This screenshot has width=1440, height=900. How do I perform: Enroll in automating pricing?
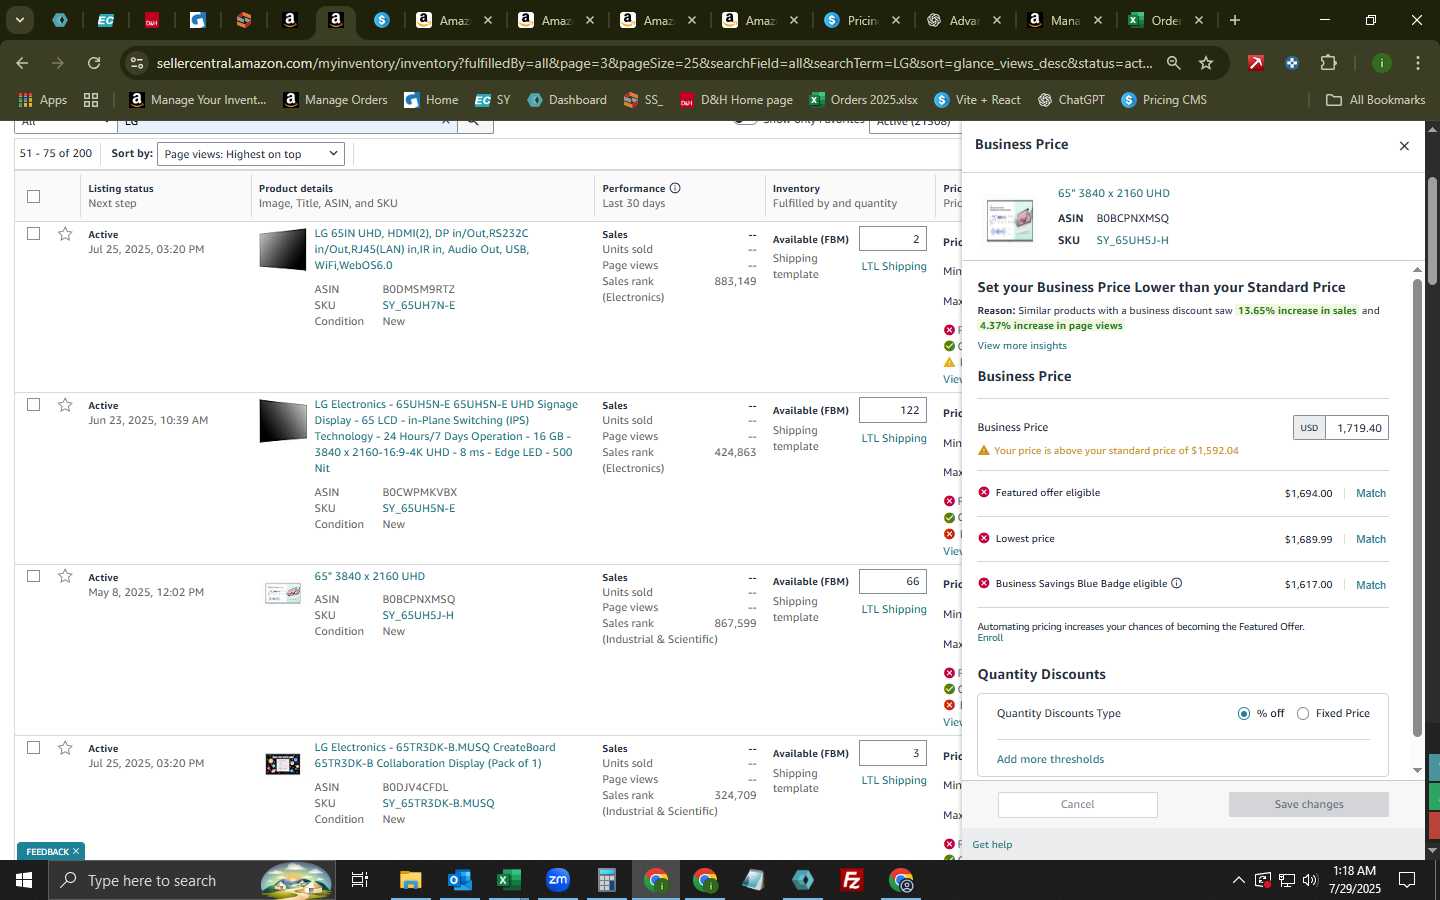pos(990,638)
